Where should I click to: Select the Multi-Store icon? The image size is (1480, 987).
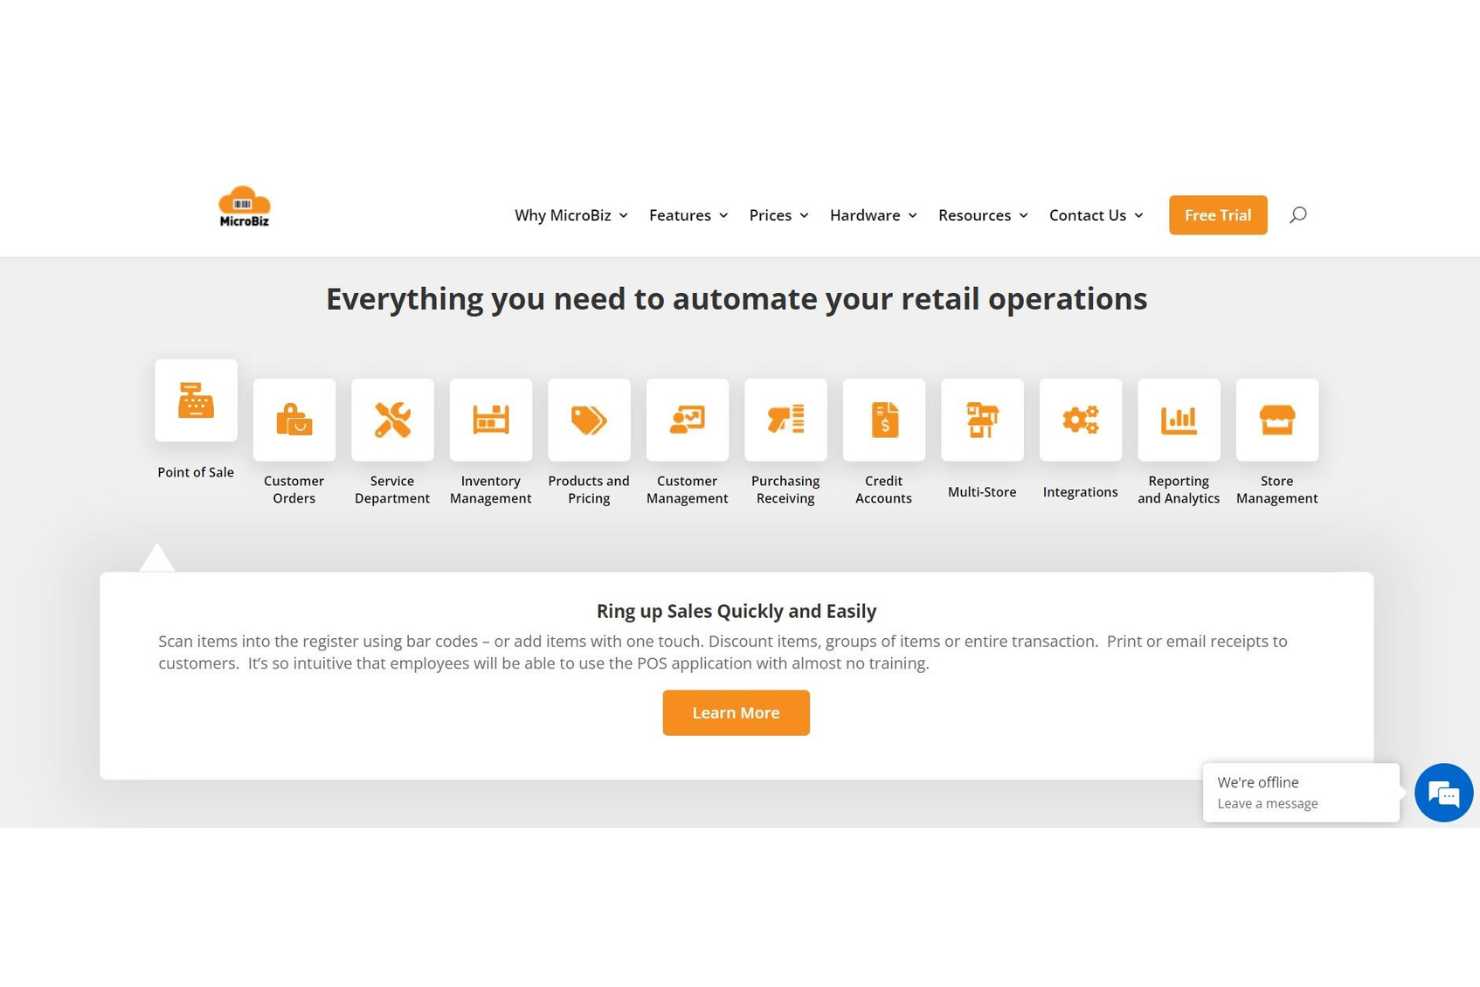coord(982,420)
